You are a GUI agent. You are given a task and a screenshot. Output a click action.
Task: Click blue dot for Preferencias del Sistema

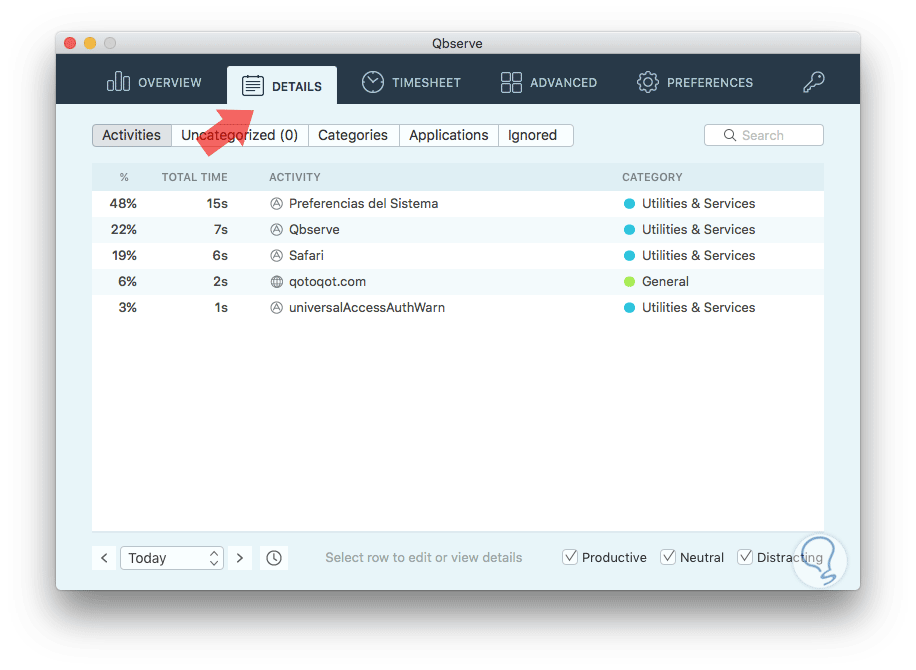[629, 204]
